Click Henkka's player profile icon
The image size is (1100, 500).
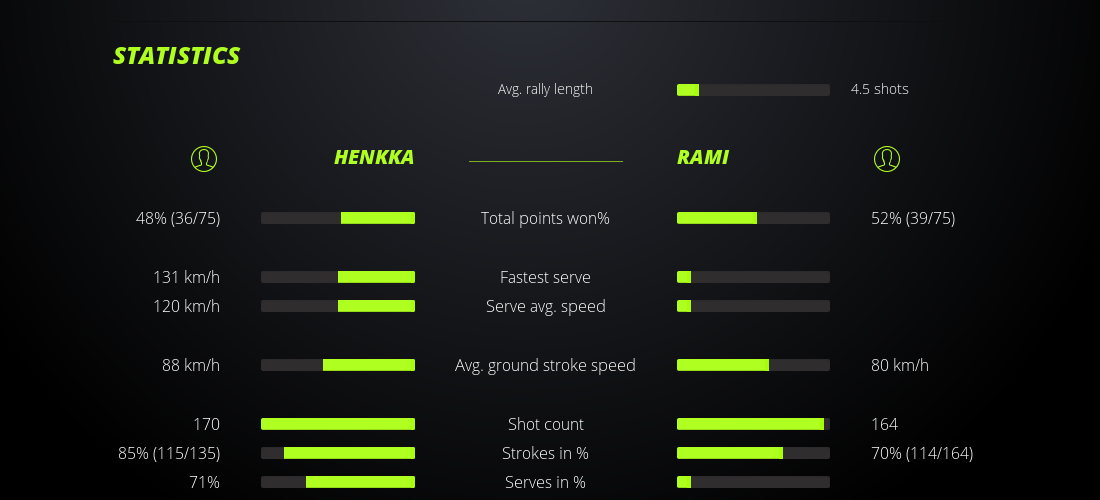tap(203, 158)
